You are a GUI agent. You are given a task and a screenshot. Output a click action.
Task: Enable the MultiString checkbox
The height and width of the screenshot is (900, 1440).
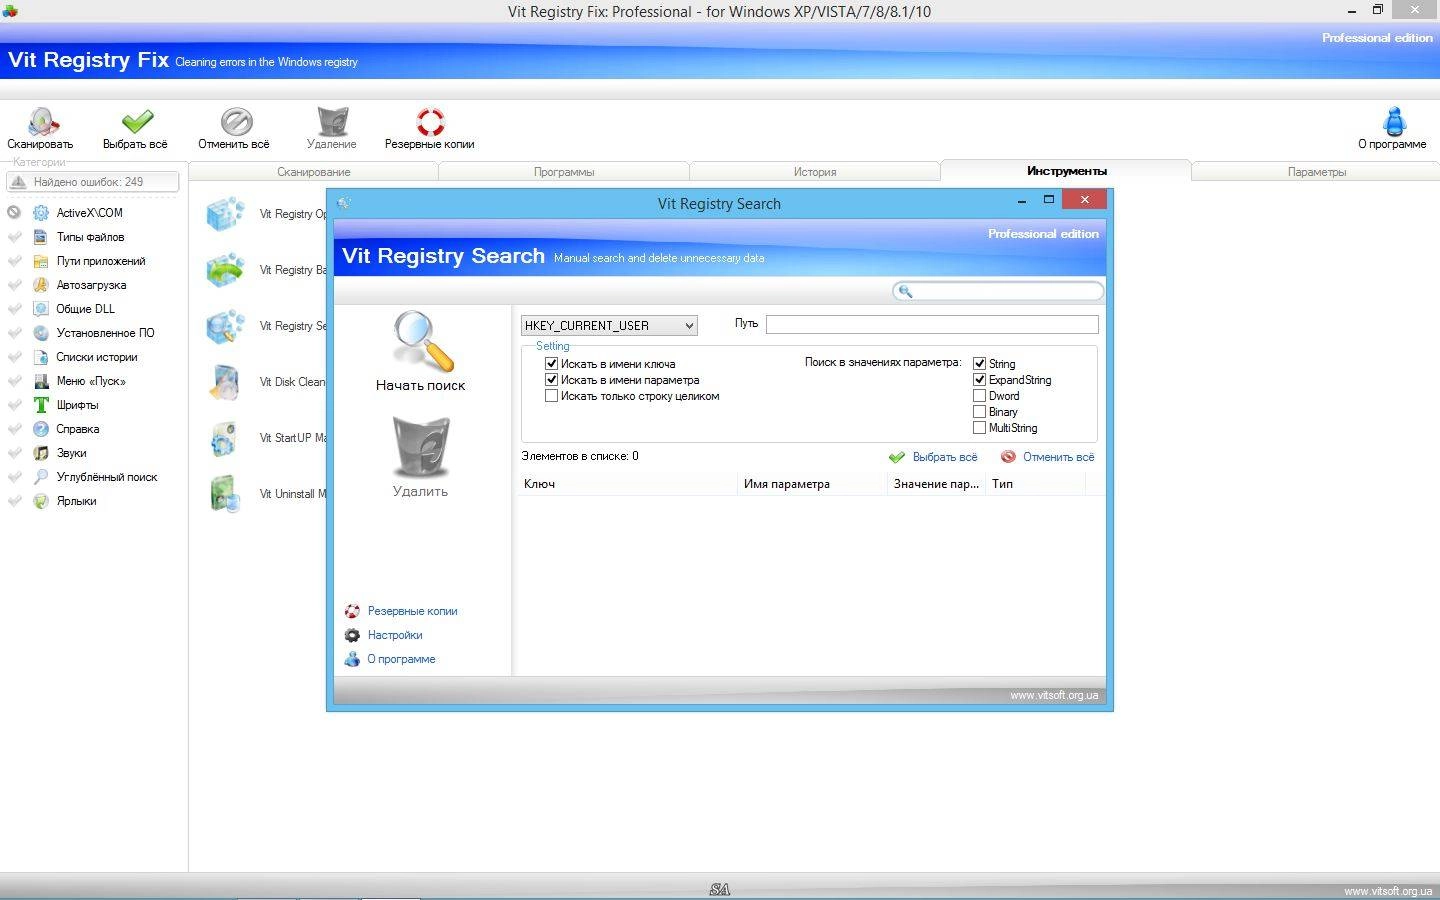[980, 428]
